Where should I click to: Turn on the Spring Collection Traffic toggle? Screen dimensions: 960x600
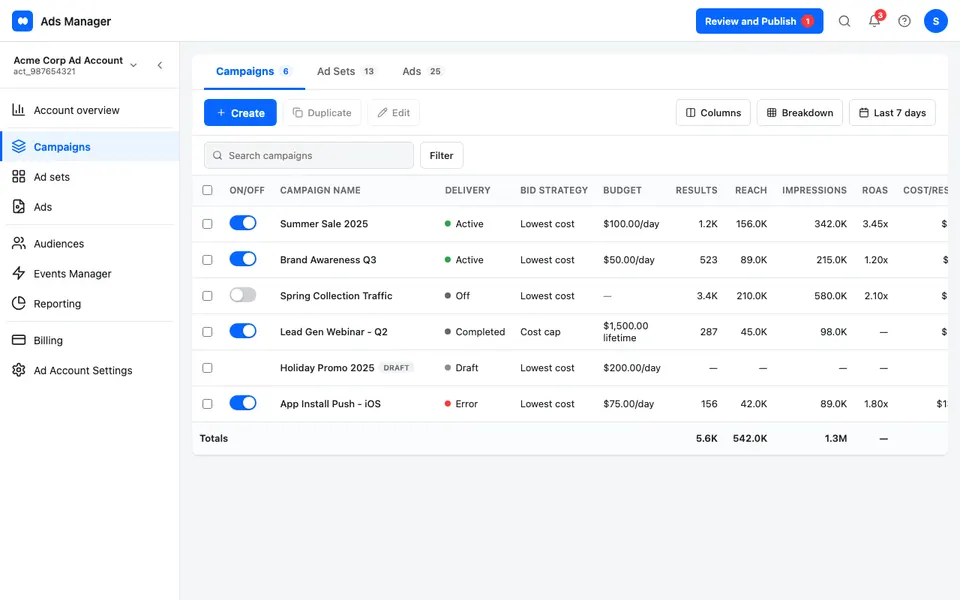[x=243, y=295]
